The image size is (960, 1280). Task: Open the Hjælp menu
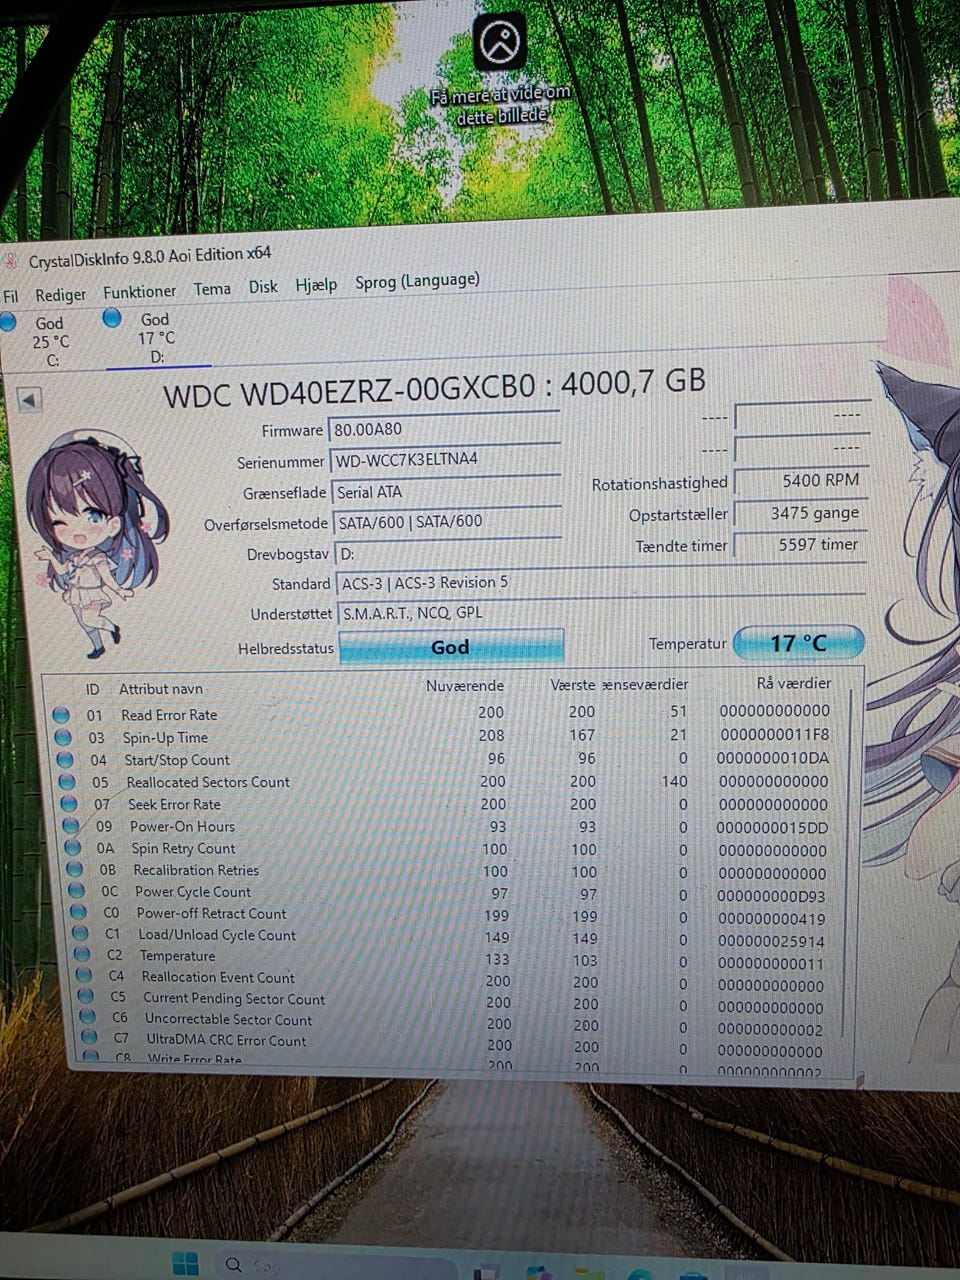[316, 285]
